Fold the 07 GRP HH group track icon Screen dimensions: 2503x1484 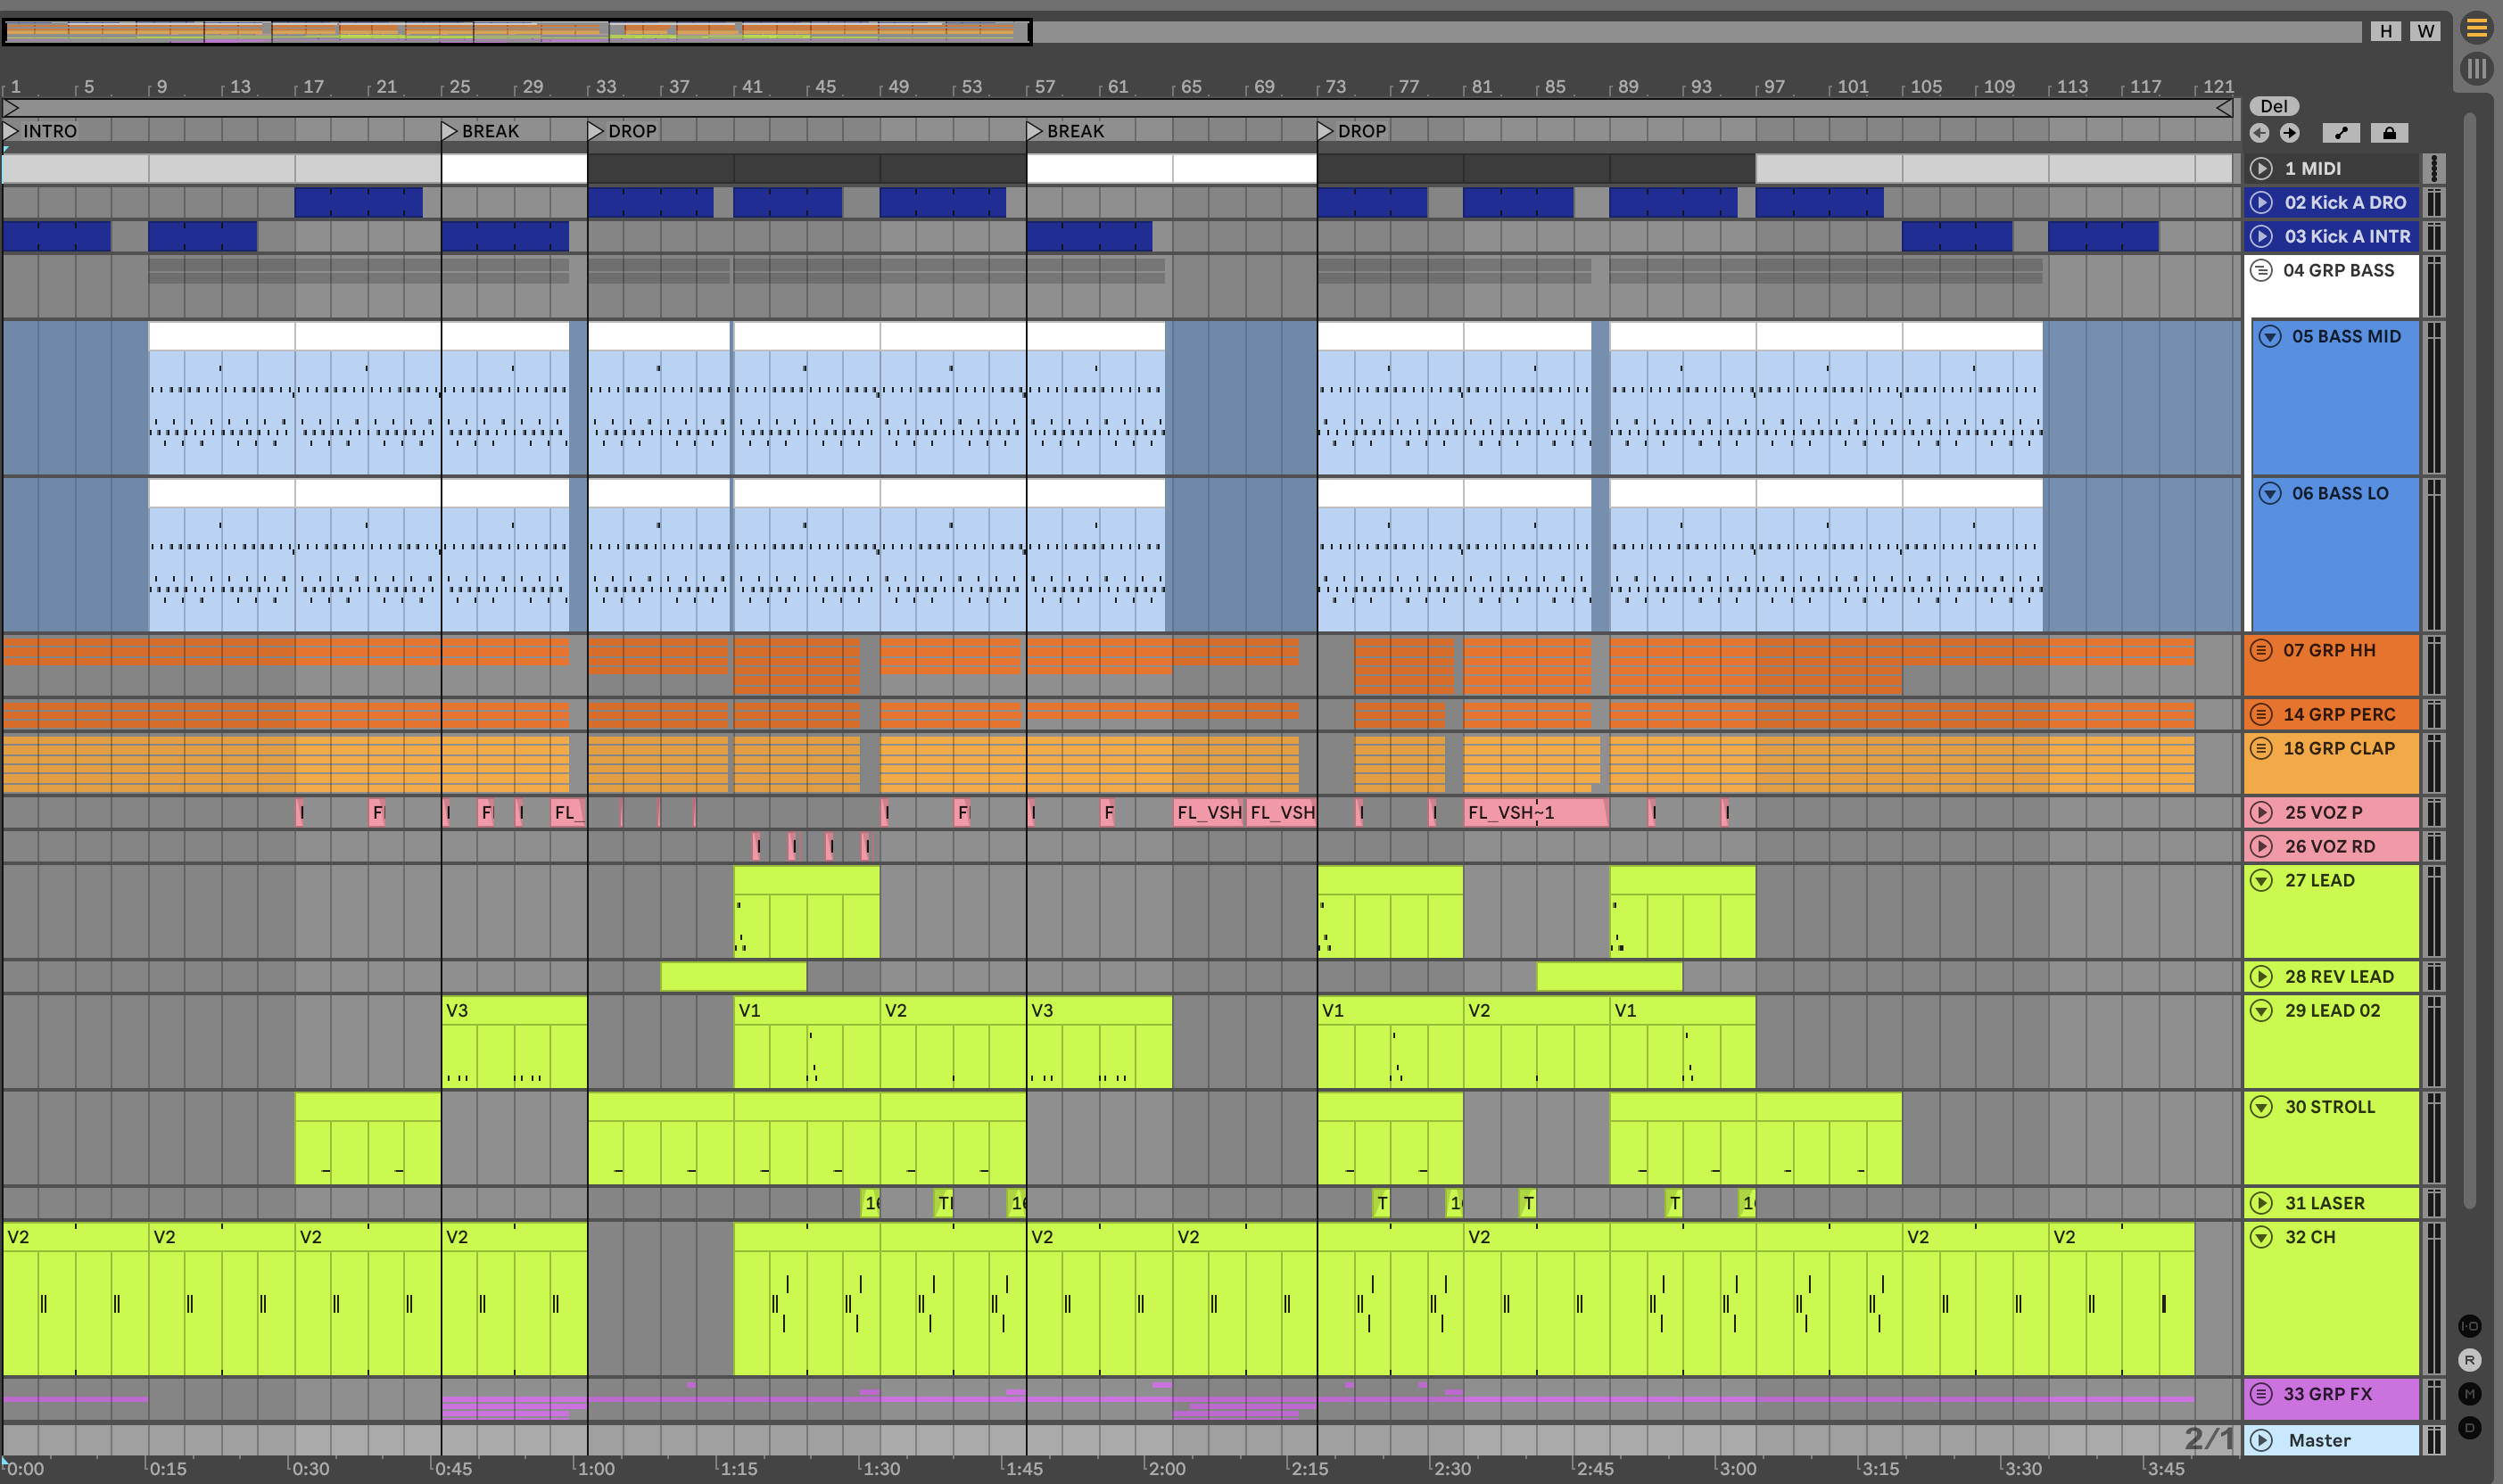[2261, 650]
